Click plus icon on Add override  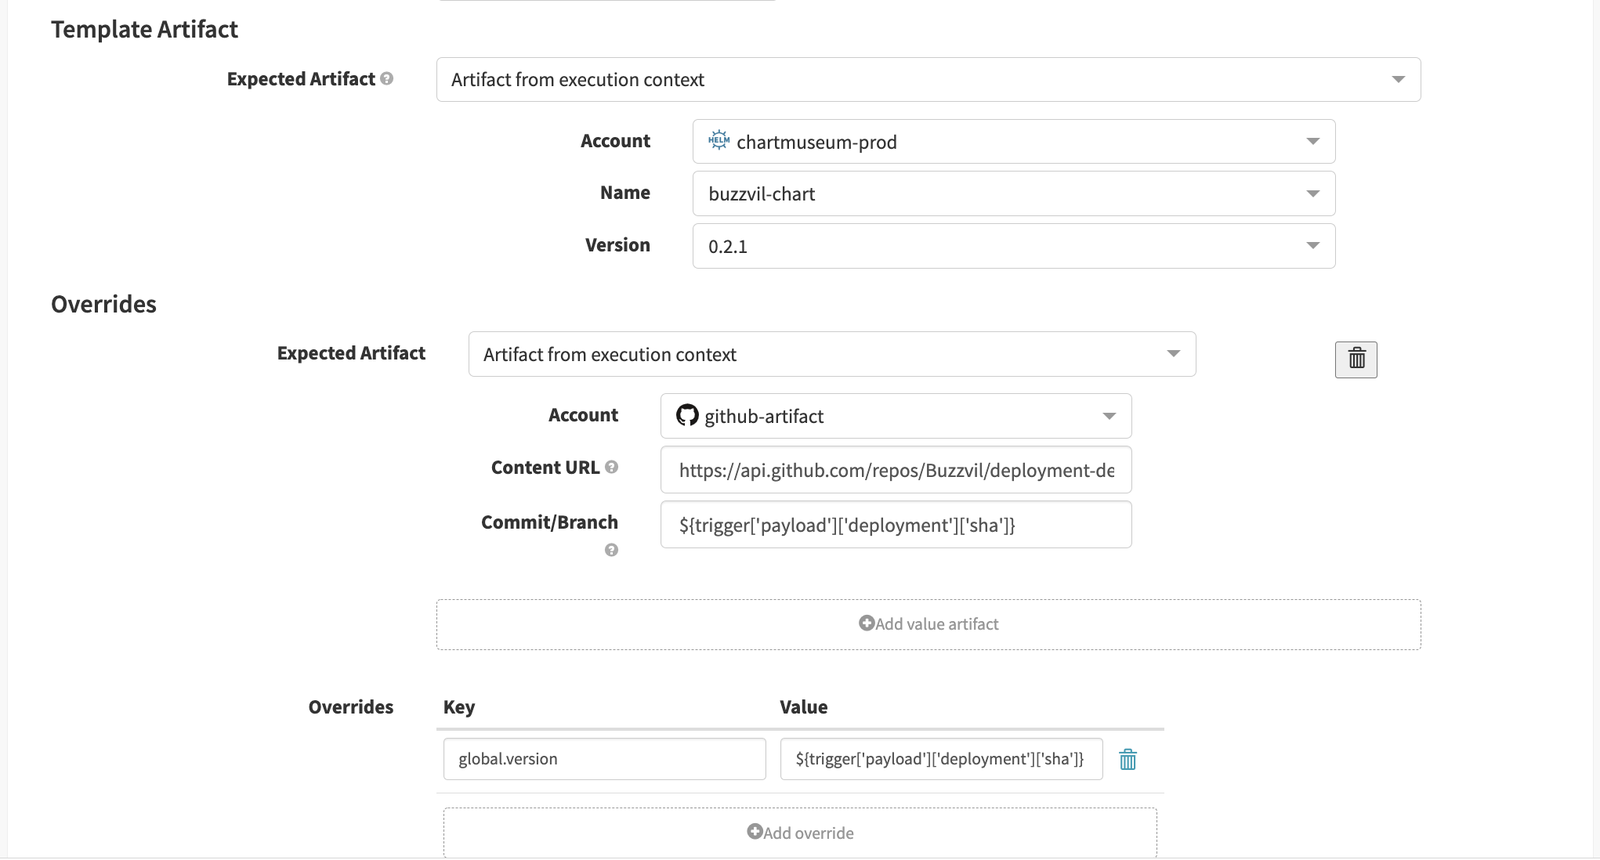click(755, 832)
